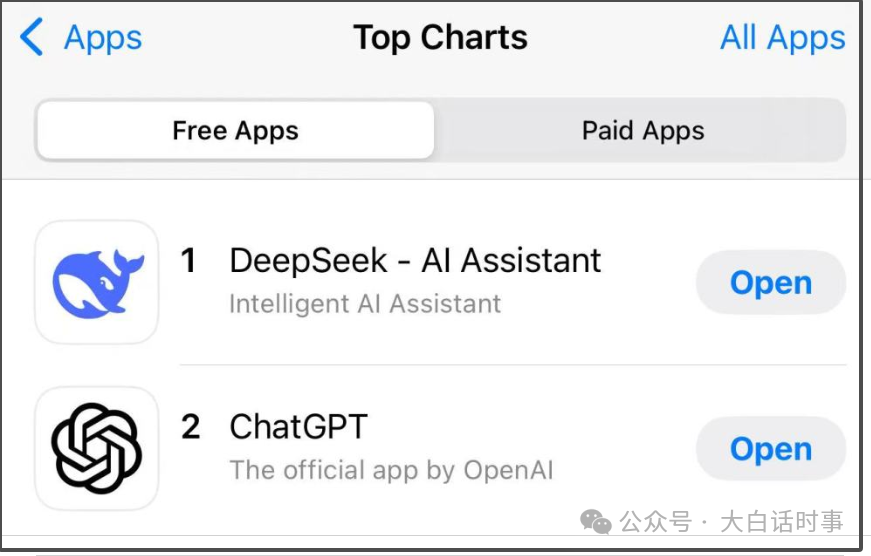Open the ChatGPT app
Screen dimensions: 871x556
pyautogui.click(x=771, y=449)
